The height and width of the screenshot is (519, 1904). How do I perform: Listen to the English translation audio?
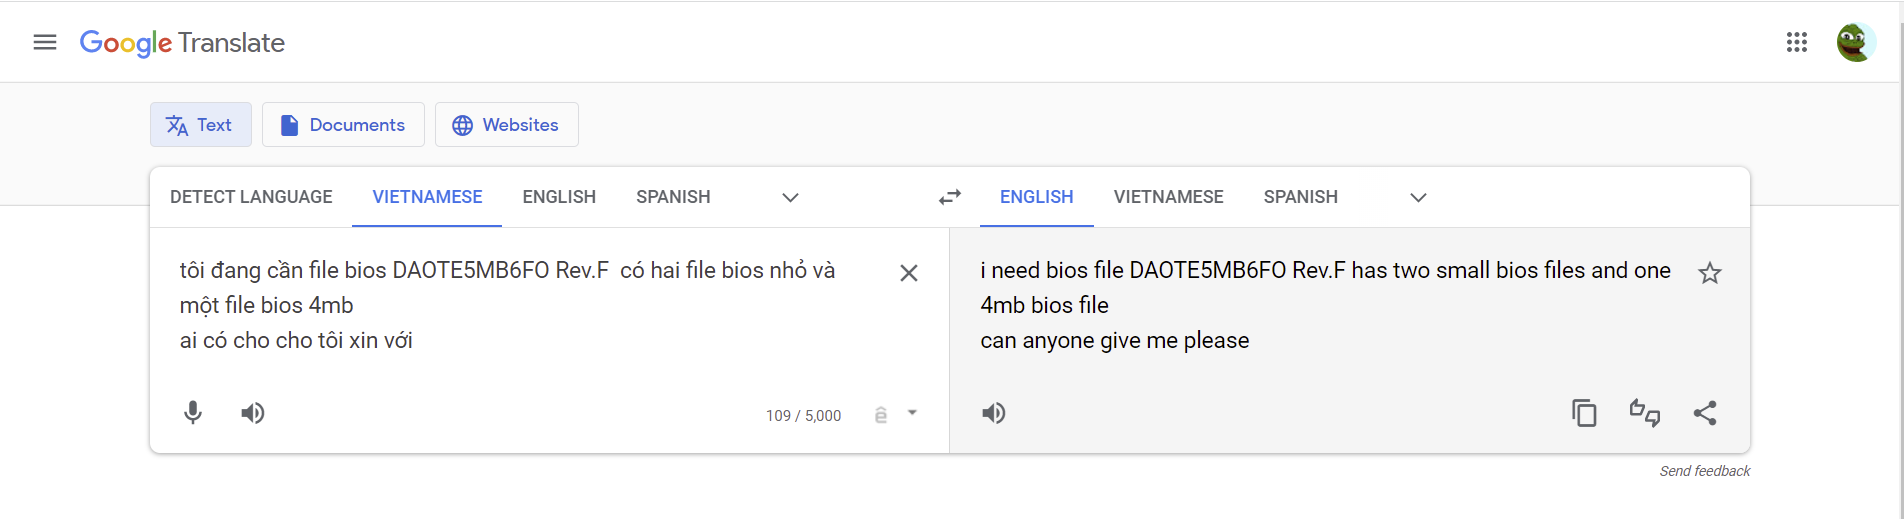[x=994, y=413]
